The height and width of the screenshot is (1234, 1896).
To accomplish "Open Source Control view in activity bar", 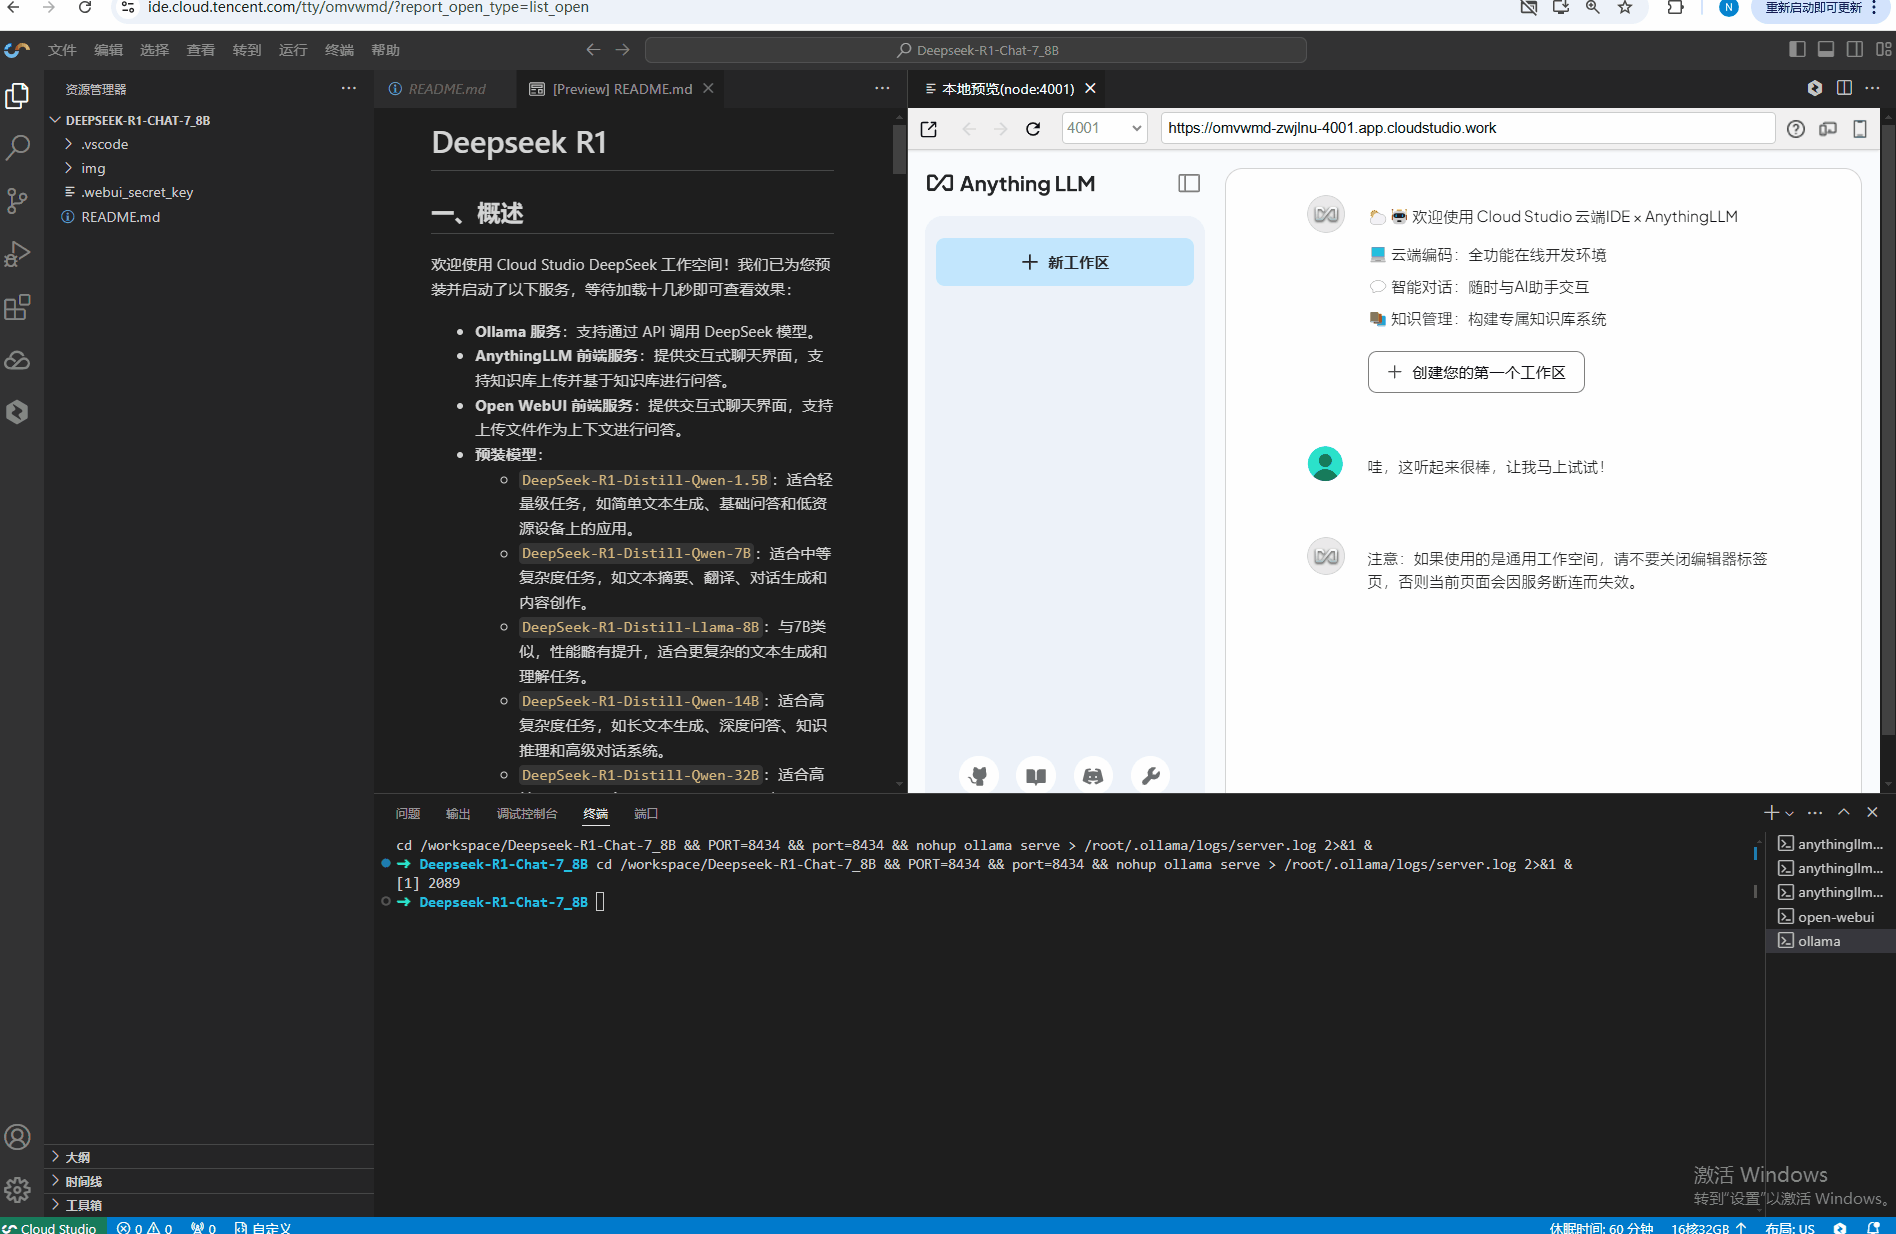I will [18, 201].
